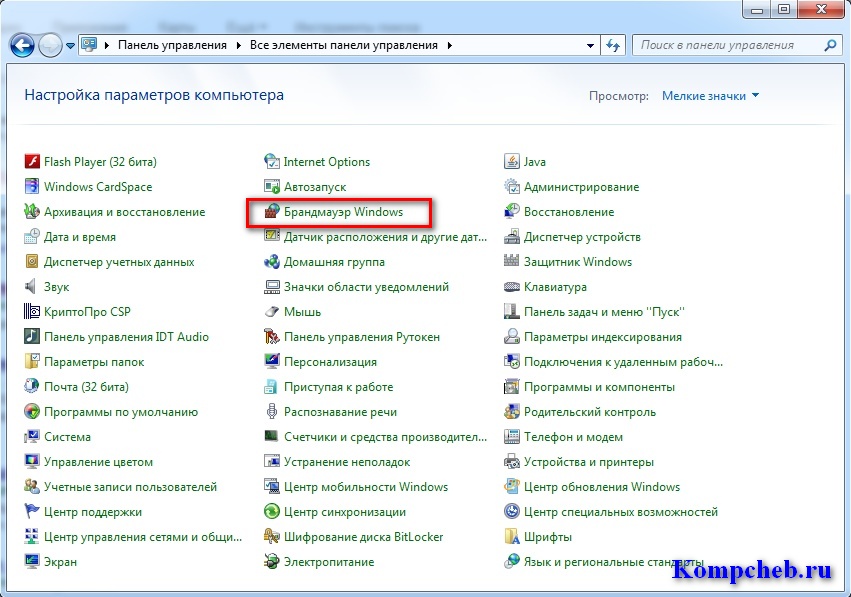Open the Управление цветом link
851x597 pixels.
(x=98, y=462)
